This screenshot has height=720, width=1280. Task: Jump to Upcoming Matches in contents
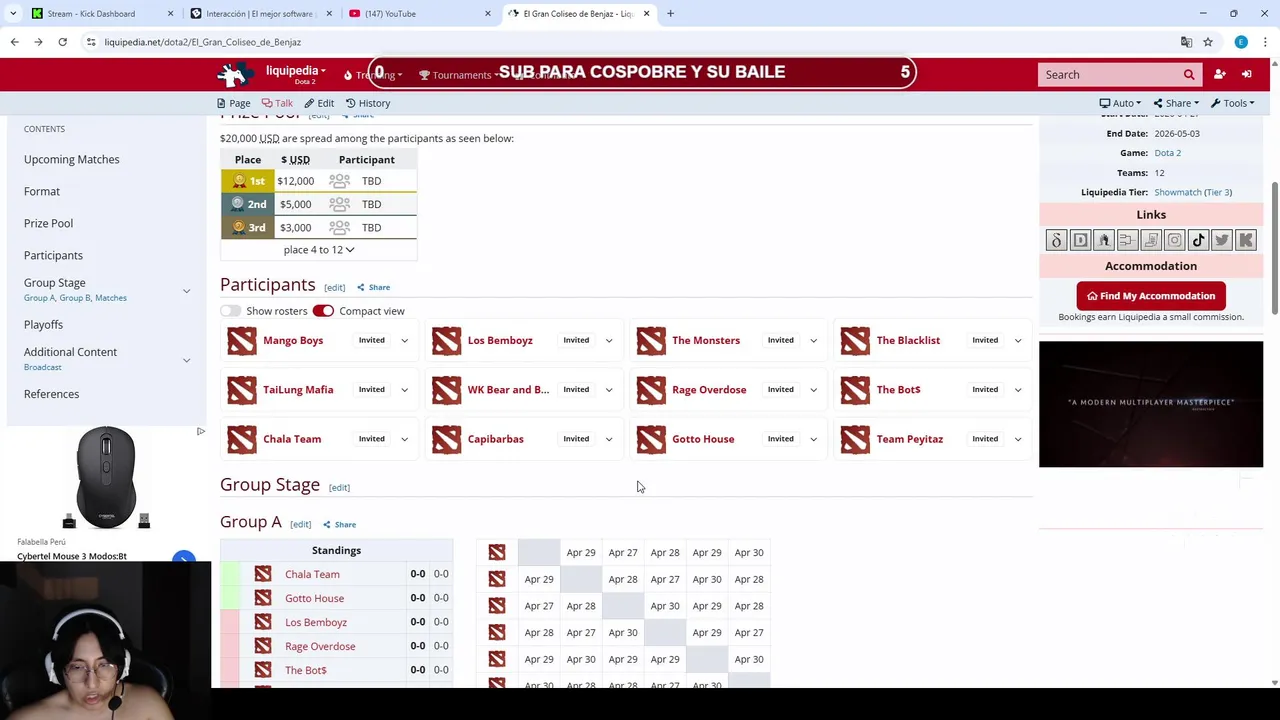tap(71, 160)
